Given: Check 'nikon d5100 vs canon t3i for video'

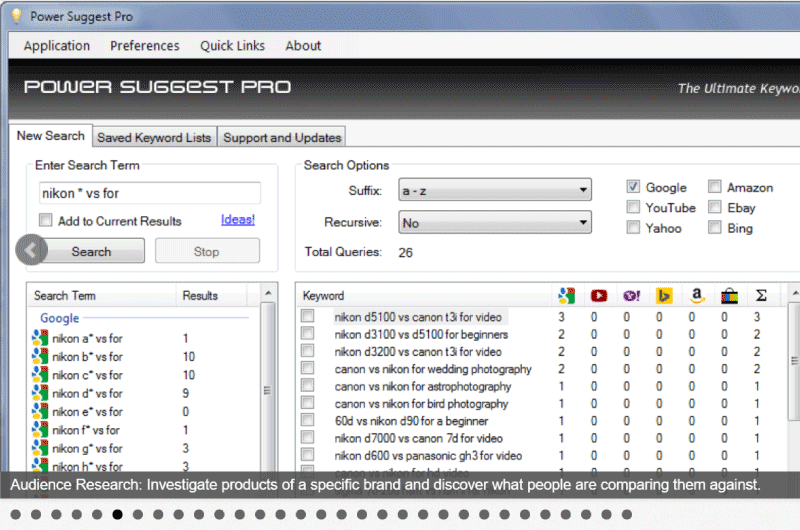Looking at the screenshot, I should [307, 316].
